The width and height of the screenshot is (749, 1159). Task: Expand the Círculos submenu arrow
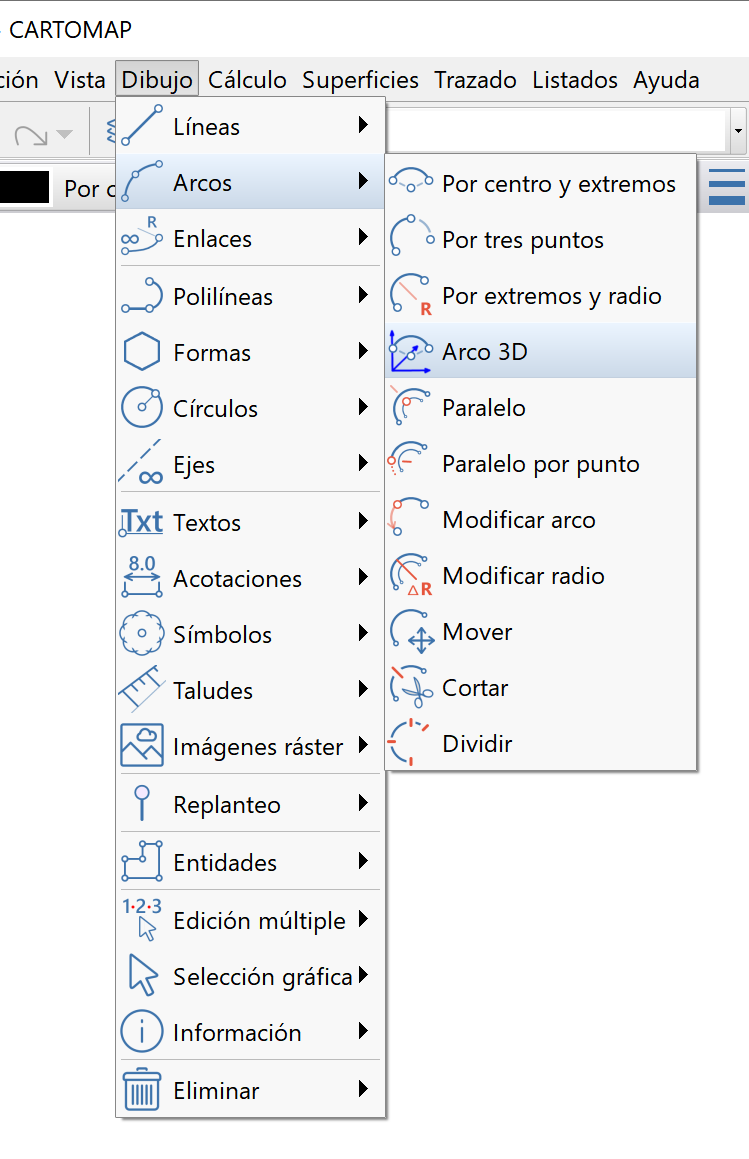[x=363, y=407]
